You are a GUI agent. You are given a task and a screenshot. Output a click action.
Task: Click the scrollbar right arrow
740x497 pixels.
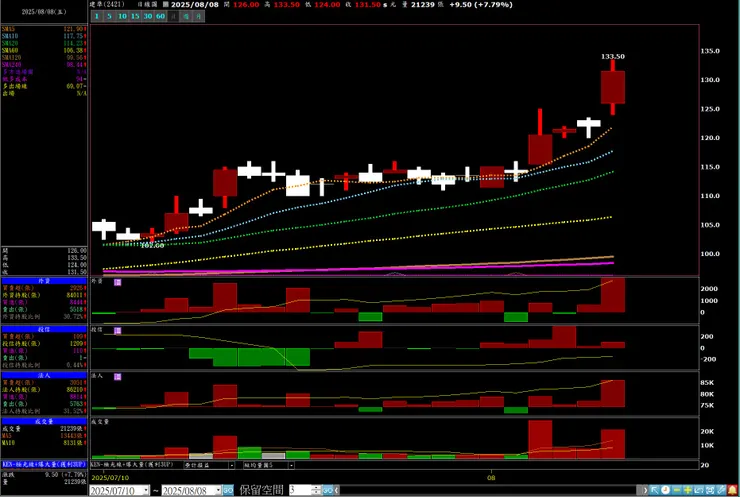[645, 490]
